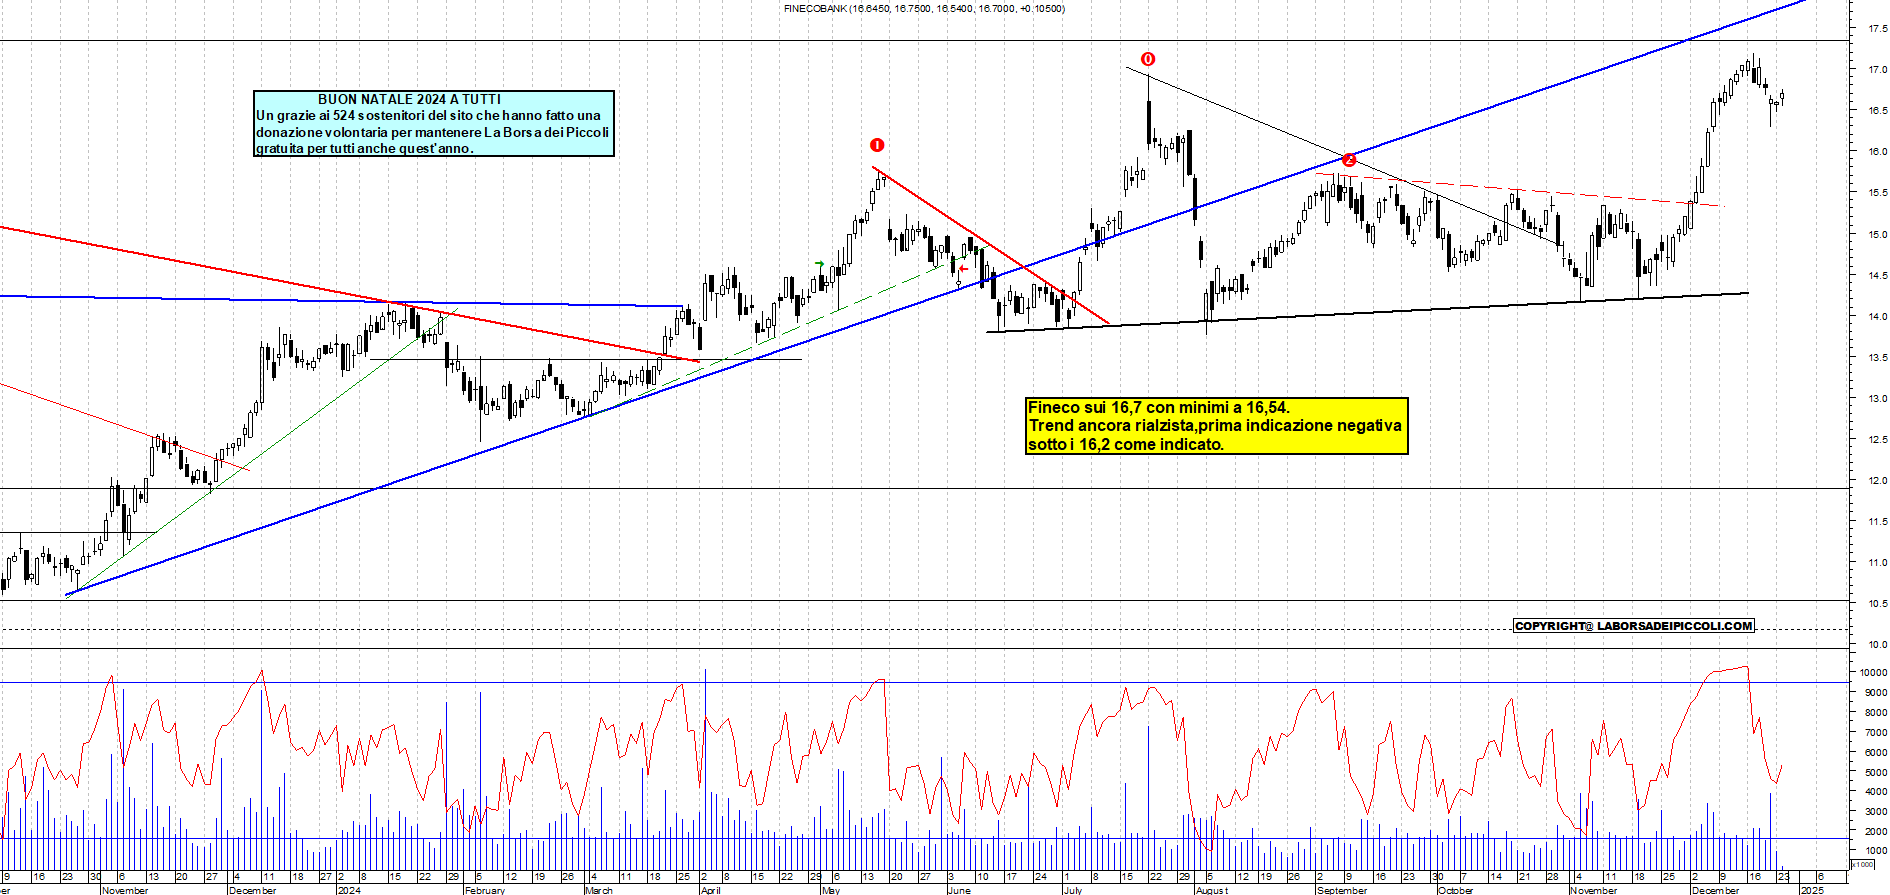This screenshot has height=895, width=1890.
Task: Click the 10000 volume axis label
Action: tap(1874, 673)
